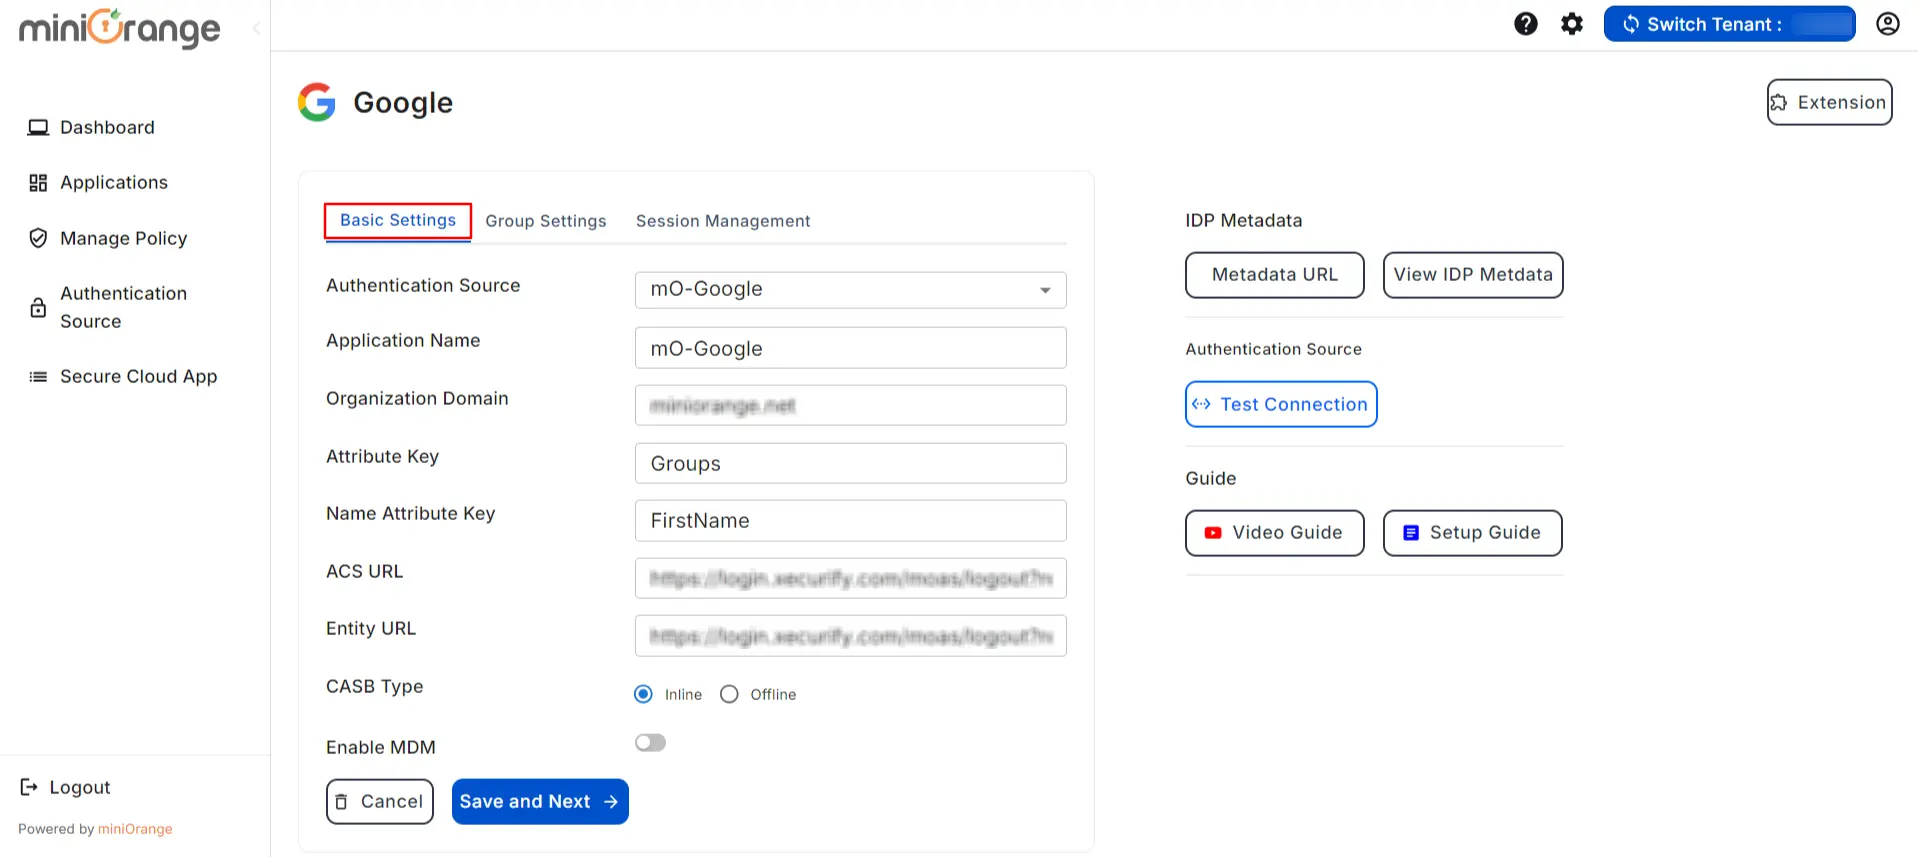Switch to the Basic Settings tab
The height and width of the screenshot is (857, 1918).
(x=398, y=220)
